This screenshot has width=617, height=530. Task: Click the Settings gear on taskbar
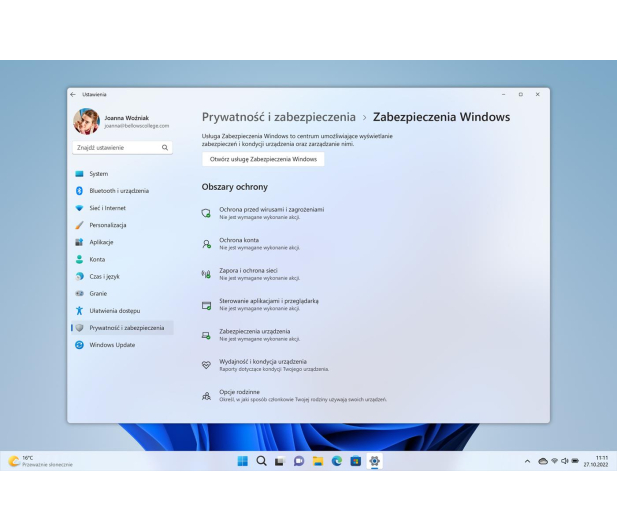[375, 461]
